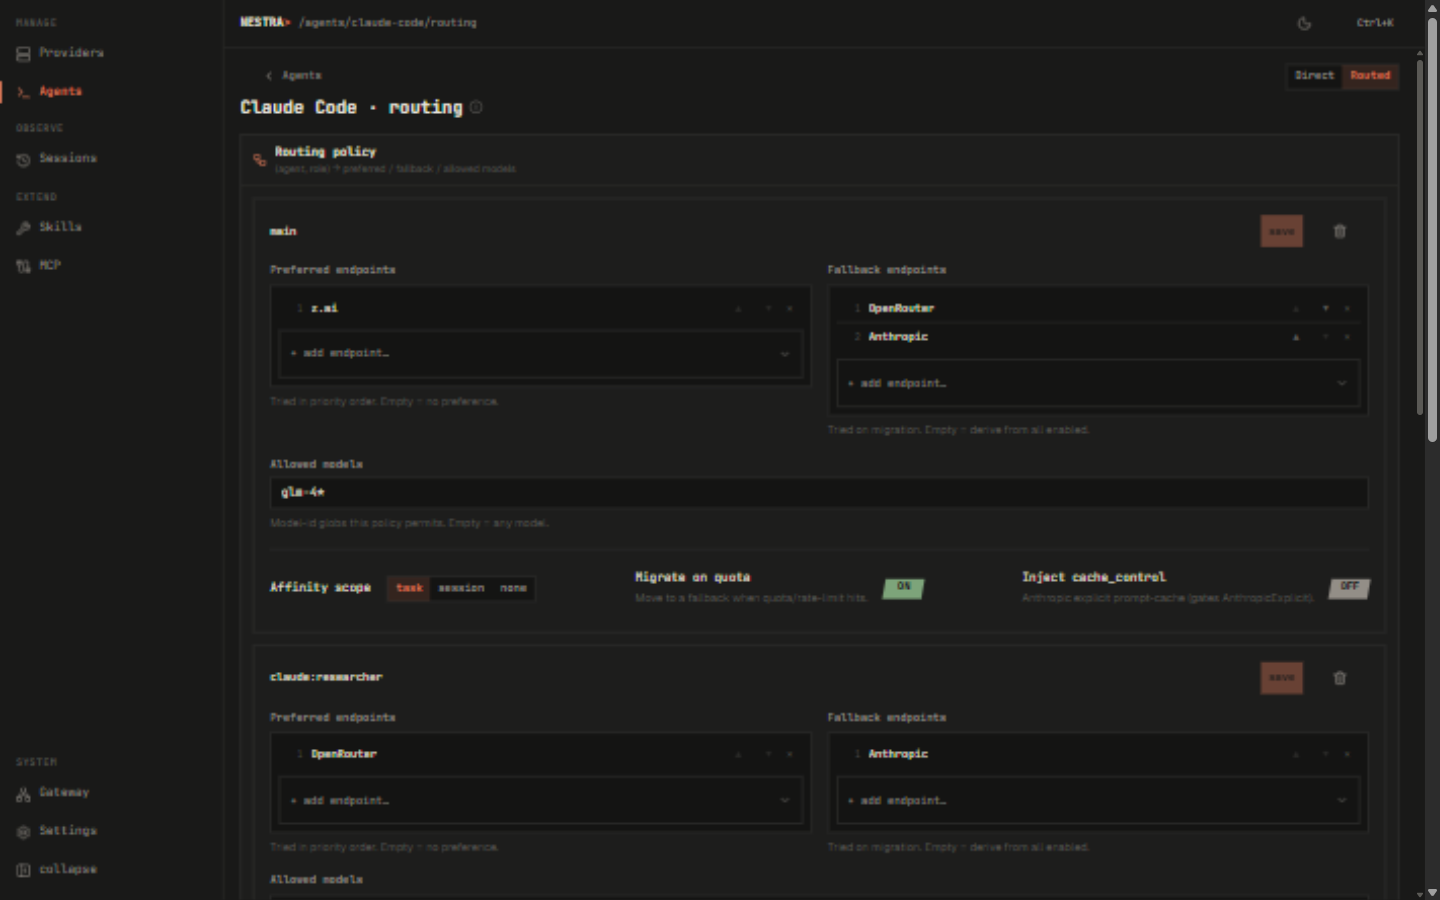1440x900 pixels.
Task: Click the /agents/claude-code/routing breadcrumb path
Action: click(x=388, y=23)
